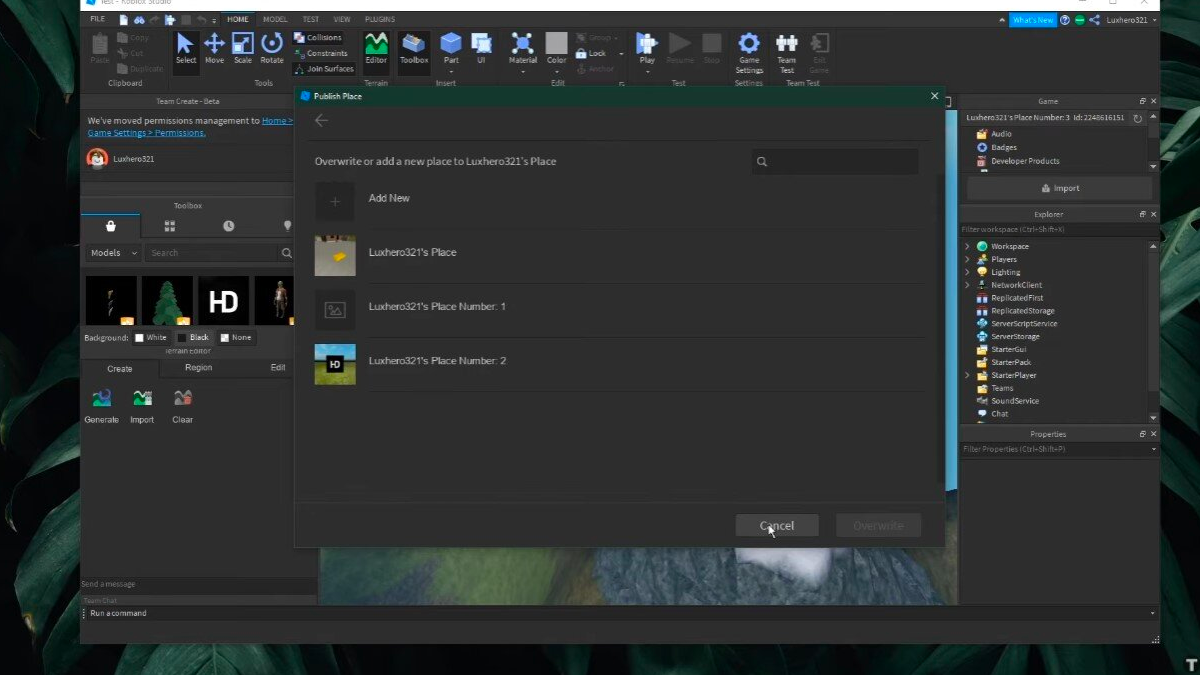
Task: Choose the Rotate tool
Action: pos(272,46)
